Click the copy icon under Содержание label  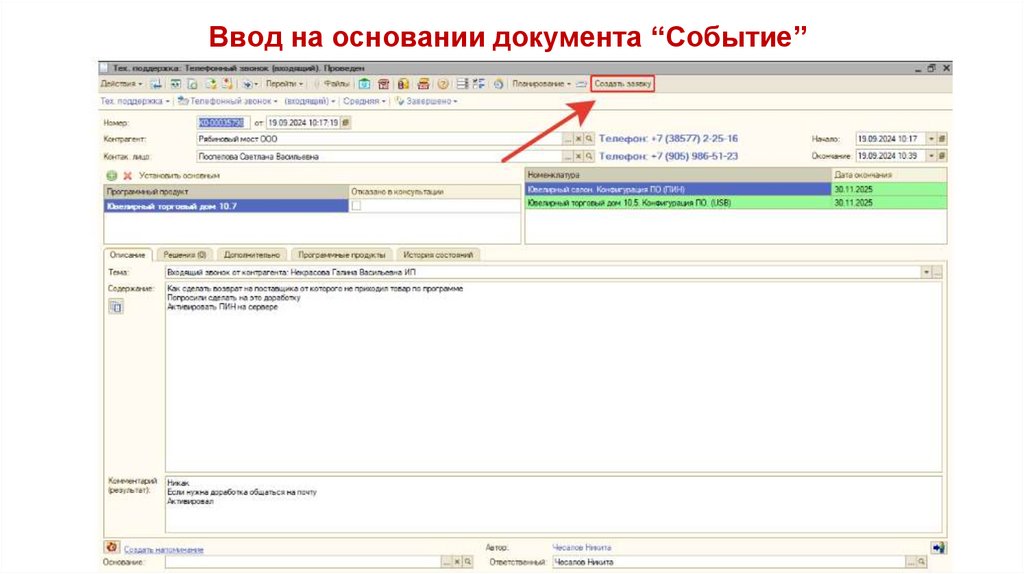click(x=116, y=307)
